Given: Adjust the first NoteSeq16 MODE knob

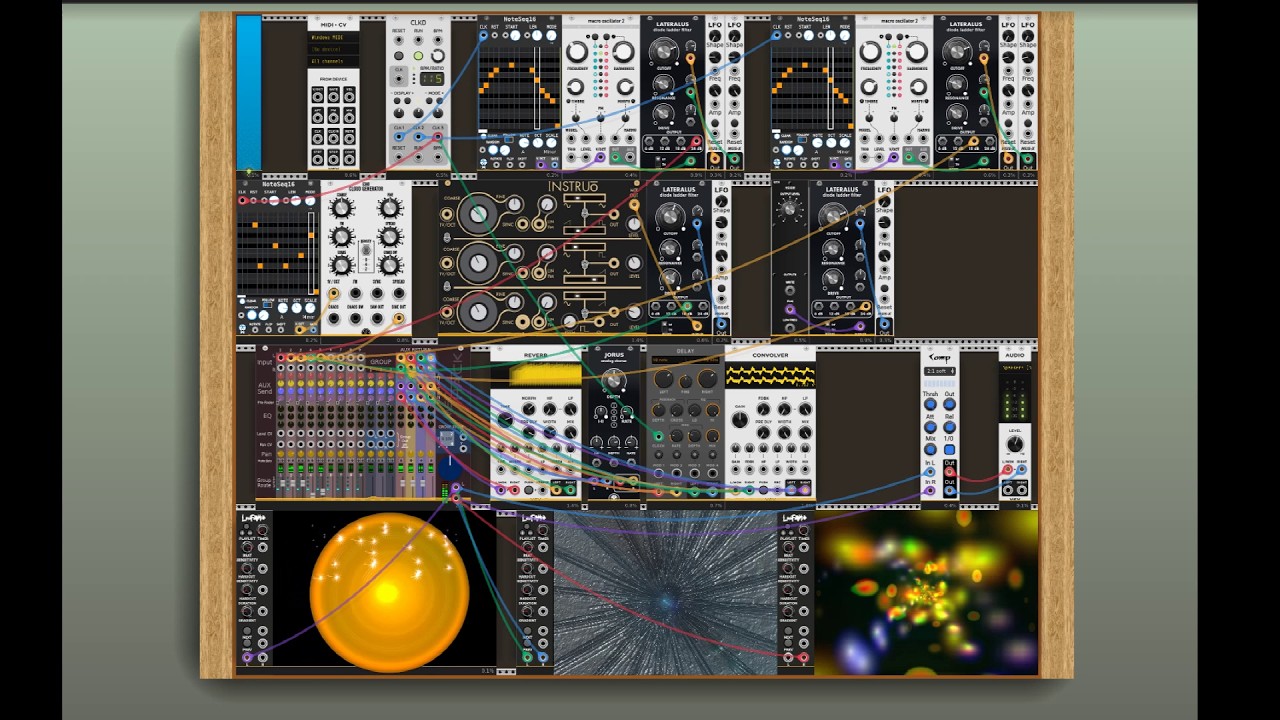Looking at the screenshot, I should 551,35.
